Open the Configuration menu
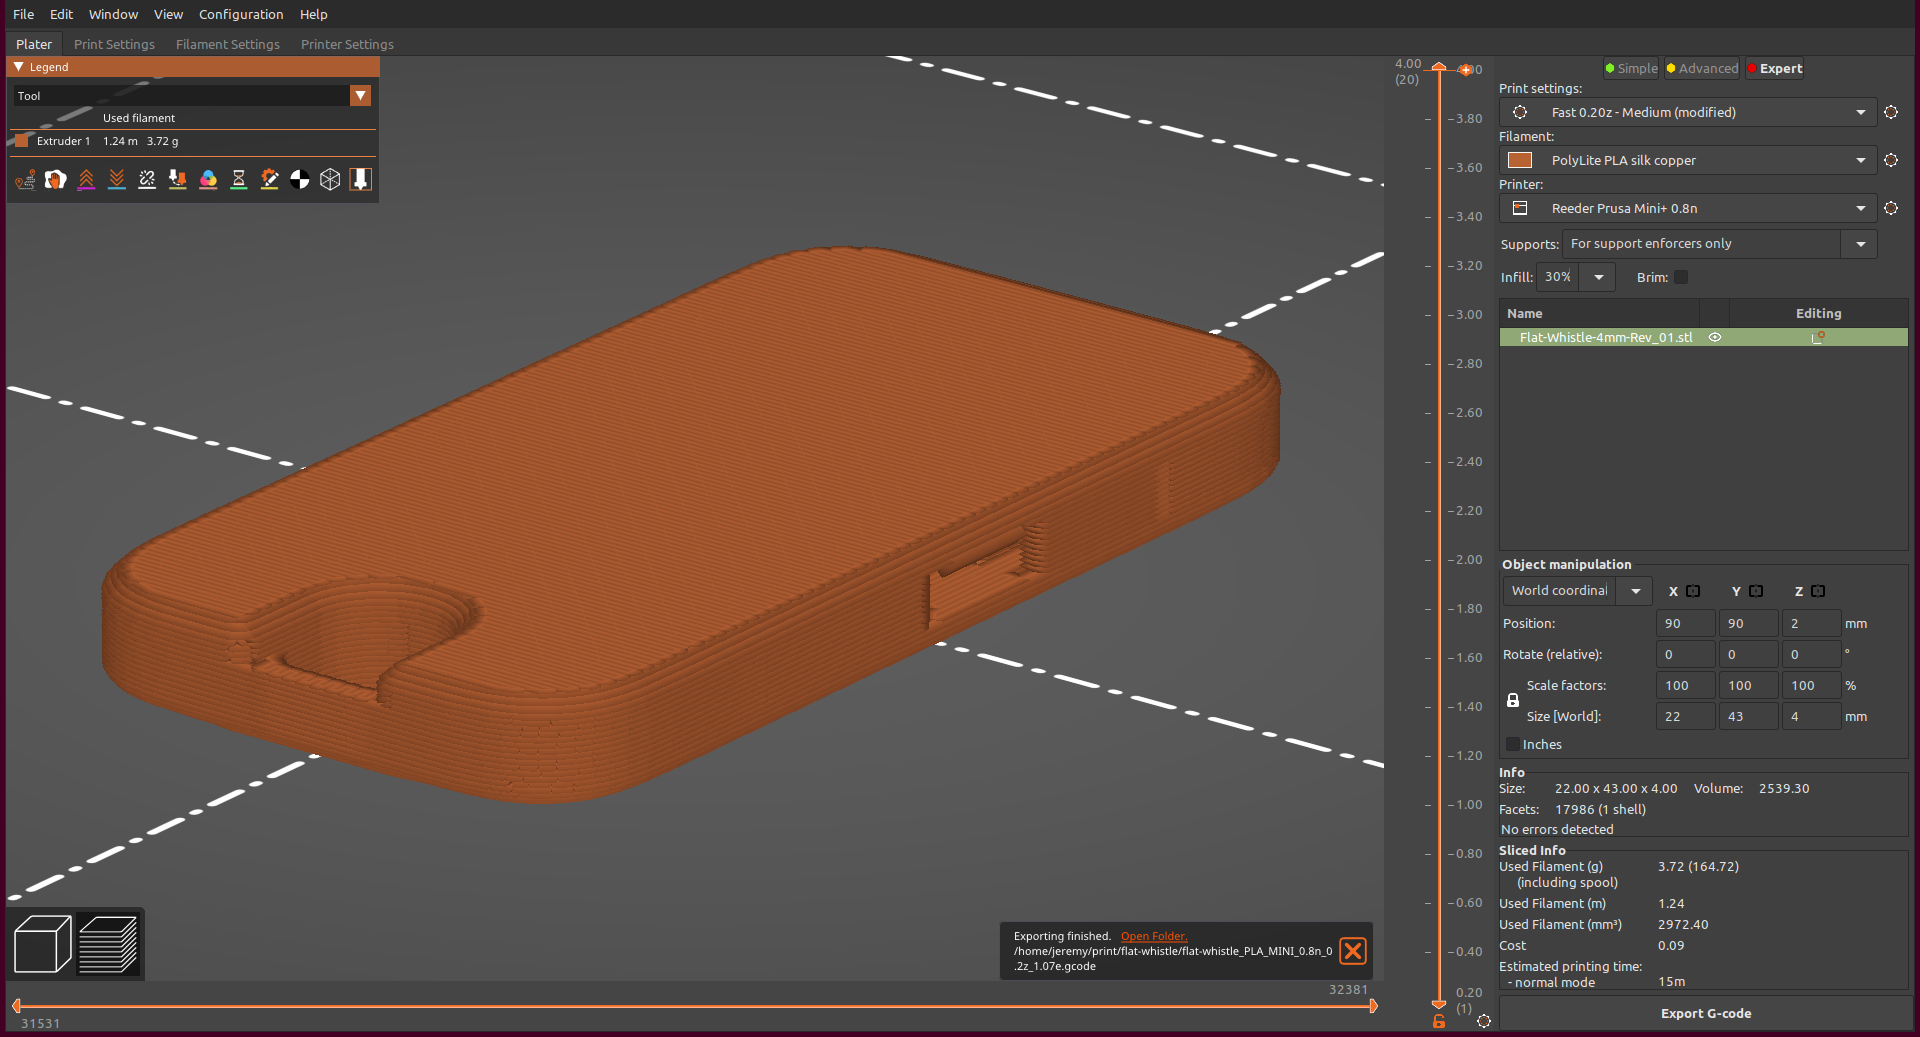 click(240, 14)
